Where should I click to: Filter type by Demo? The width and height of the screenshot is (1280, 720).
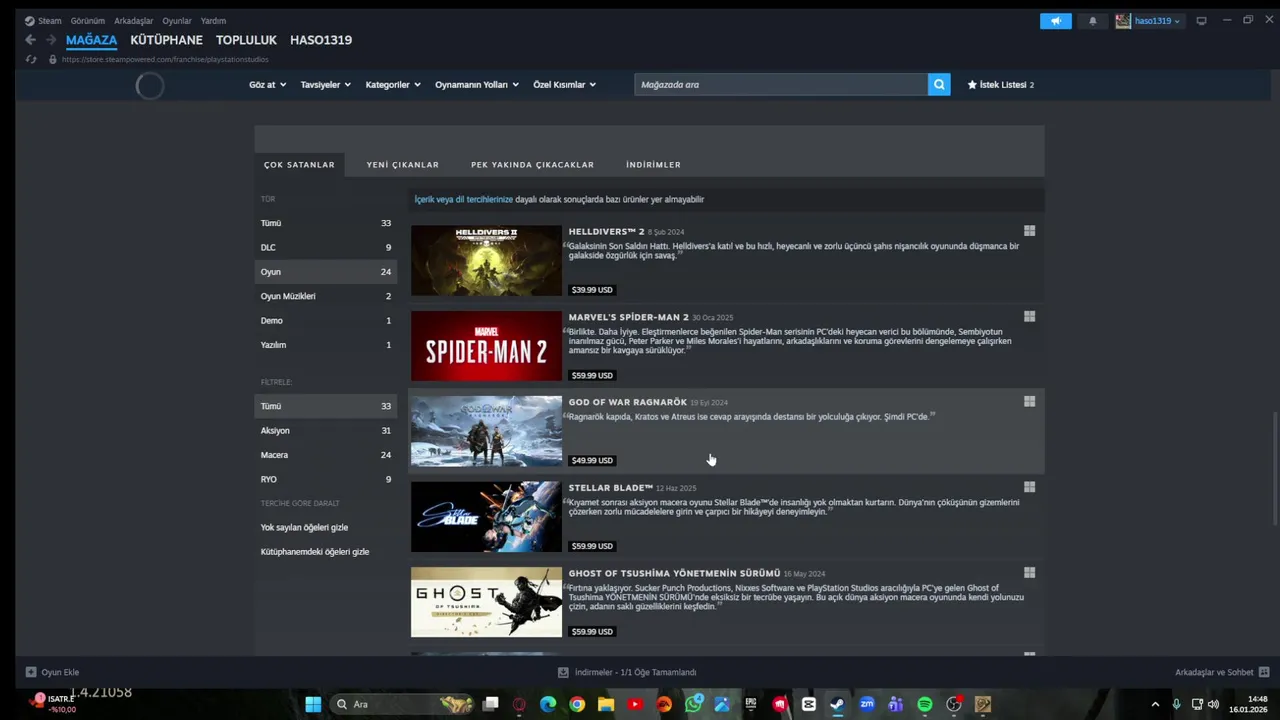[x=326, y=320]
